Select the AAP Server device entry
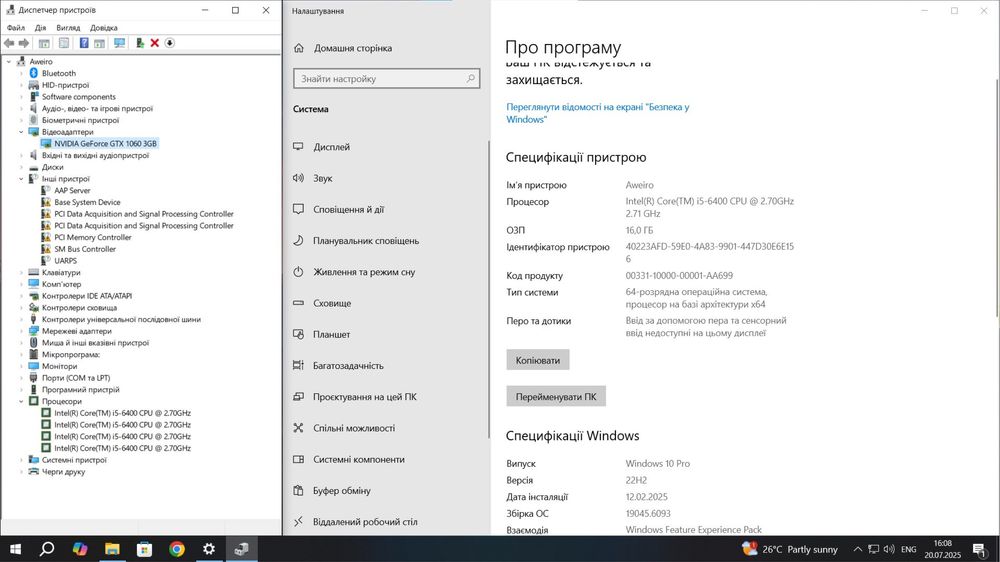 [72, 191]
